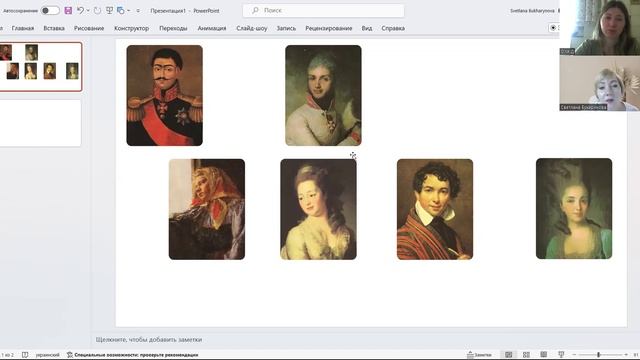Open the Рецензирование tab

tap(329, 28)
